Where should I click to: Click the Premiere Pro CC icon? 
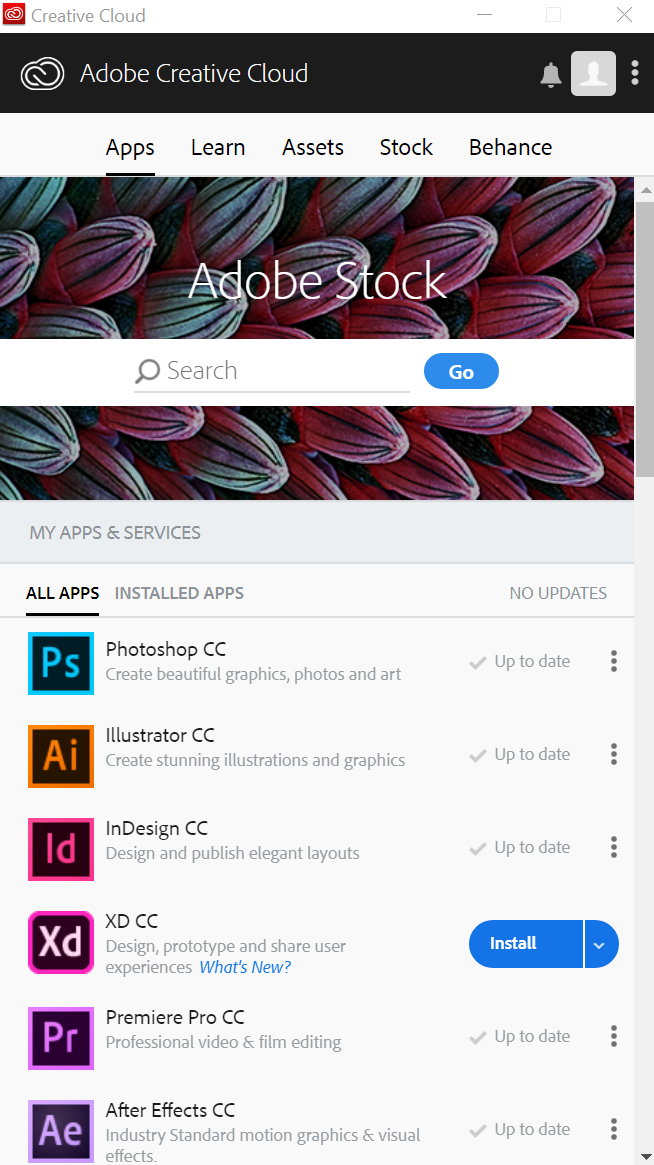click(61, 1038)
